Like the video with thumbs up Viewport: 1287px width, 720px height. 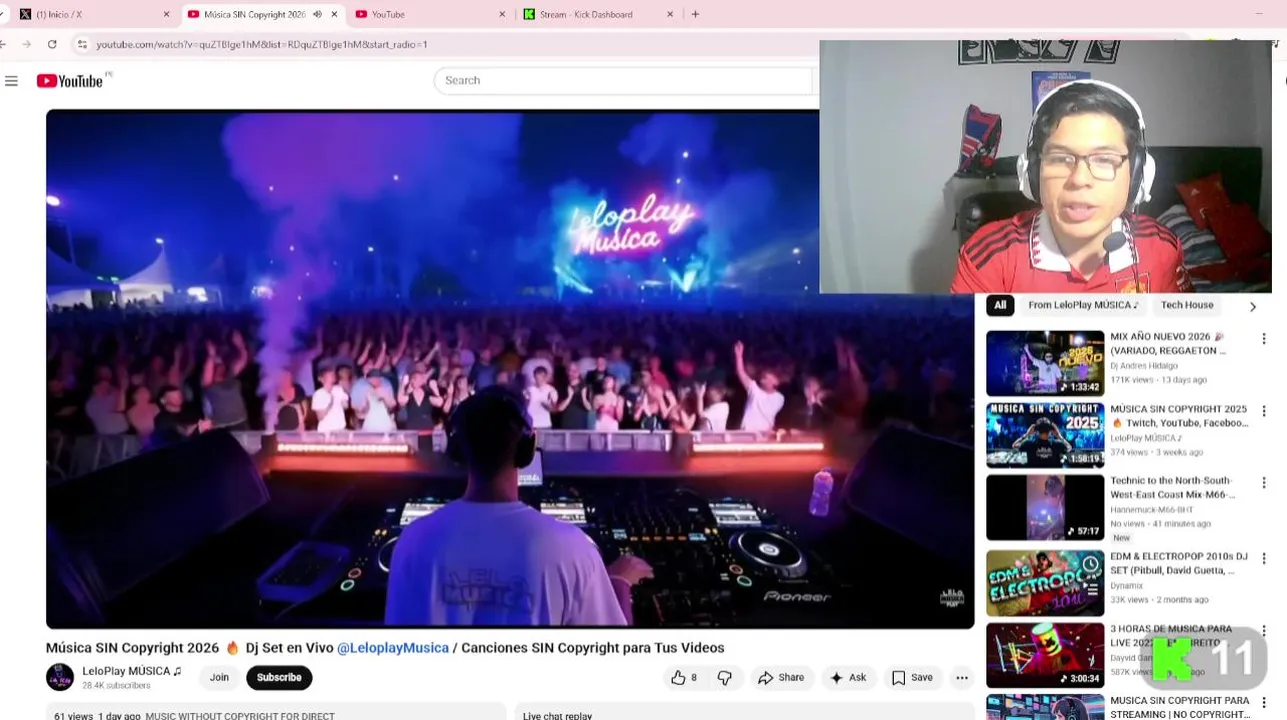click(x=684, y=678)
